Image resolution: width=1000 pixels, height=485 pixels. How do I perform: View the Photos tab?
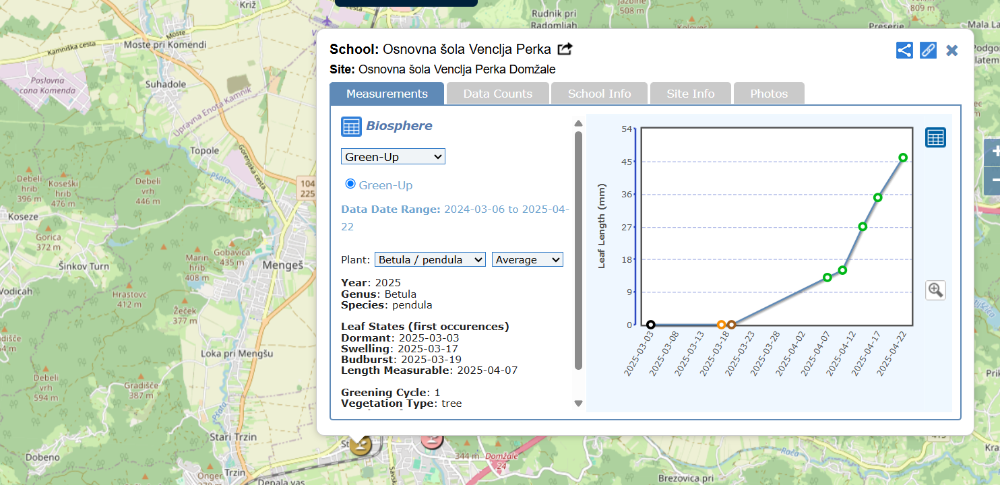pos(769,94)
